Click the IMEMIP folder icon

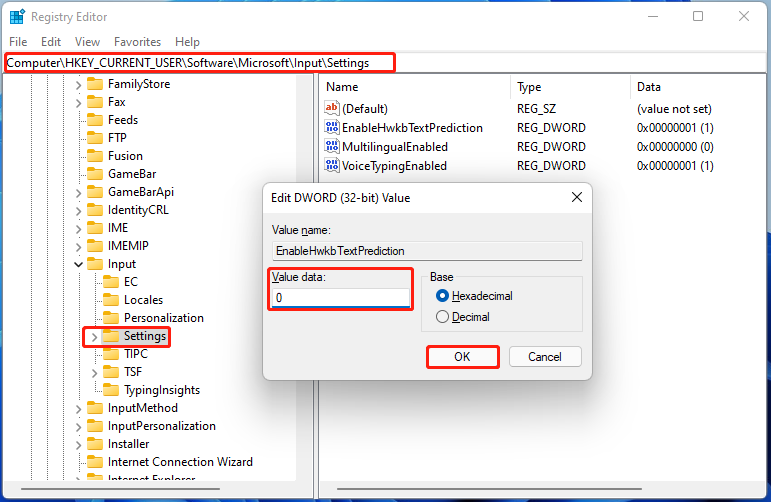click(95, 246)
